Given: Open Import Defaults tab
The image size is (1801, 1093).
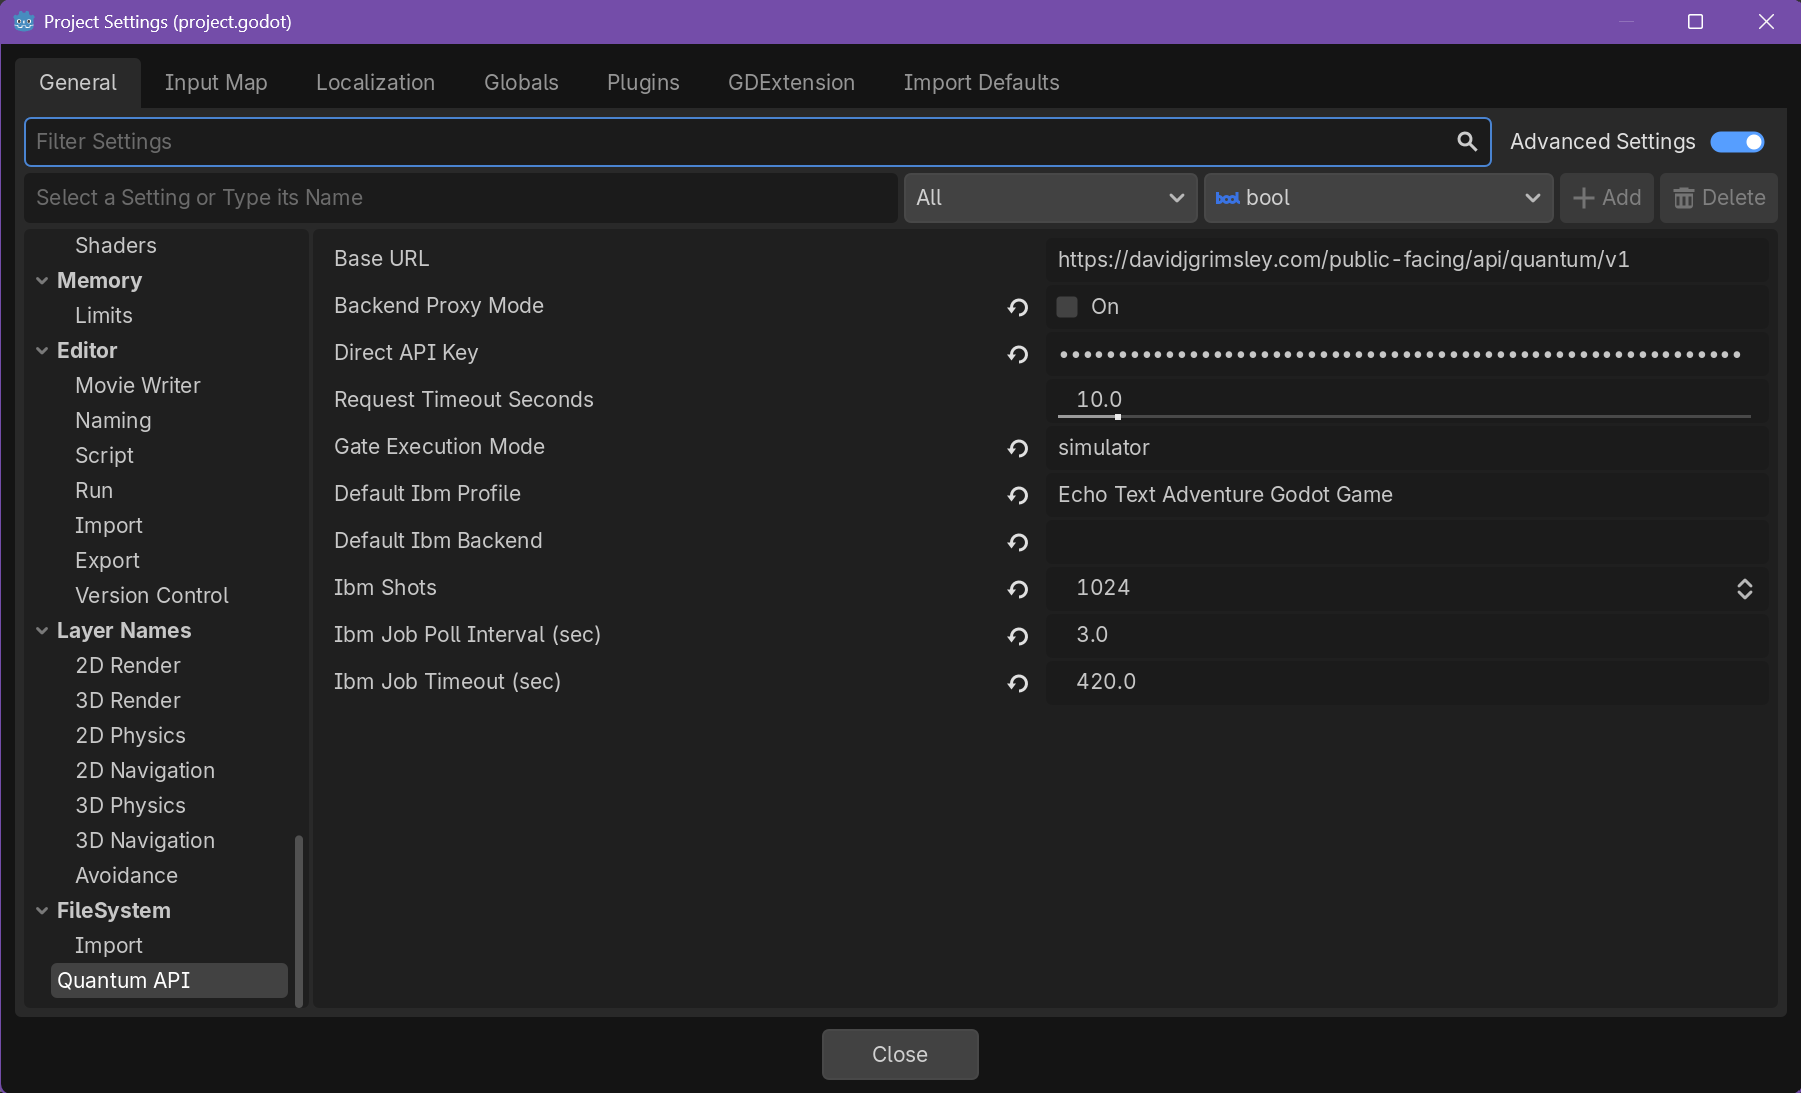Looking at the screenshot, I should [x=981, y=83].
